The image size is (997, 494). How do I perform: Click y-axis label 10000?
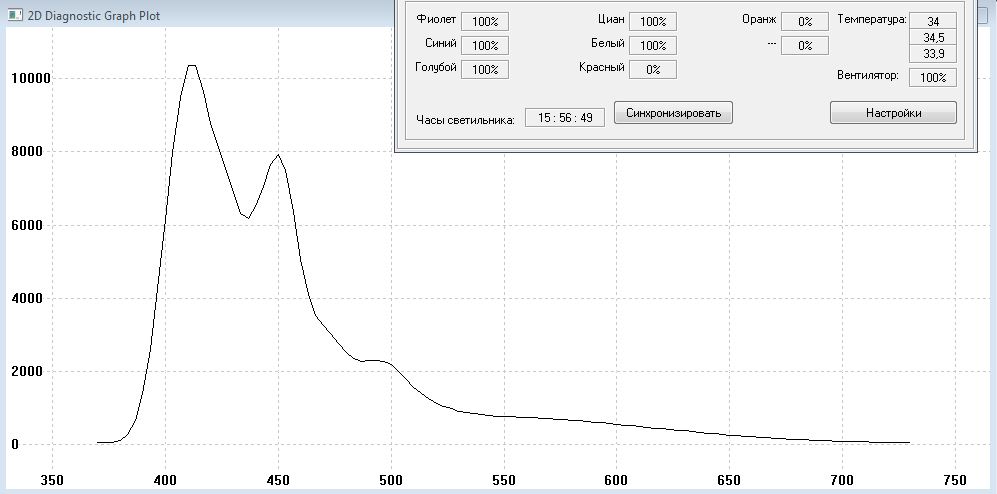coord(29,78)
